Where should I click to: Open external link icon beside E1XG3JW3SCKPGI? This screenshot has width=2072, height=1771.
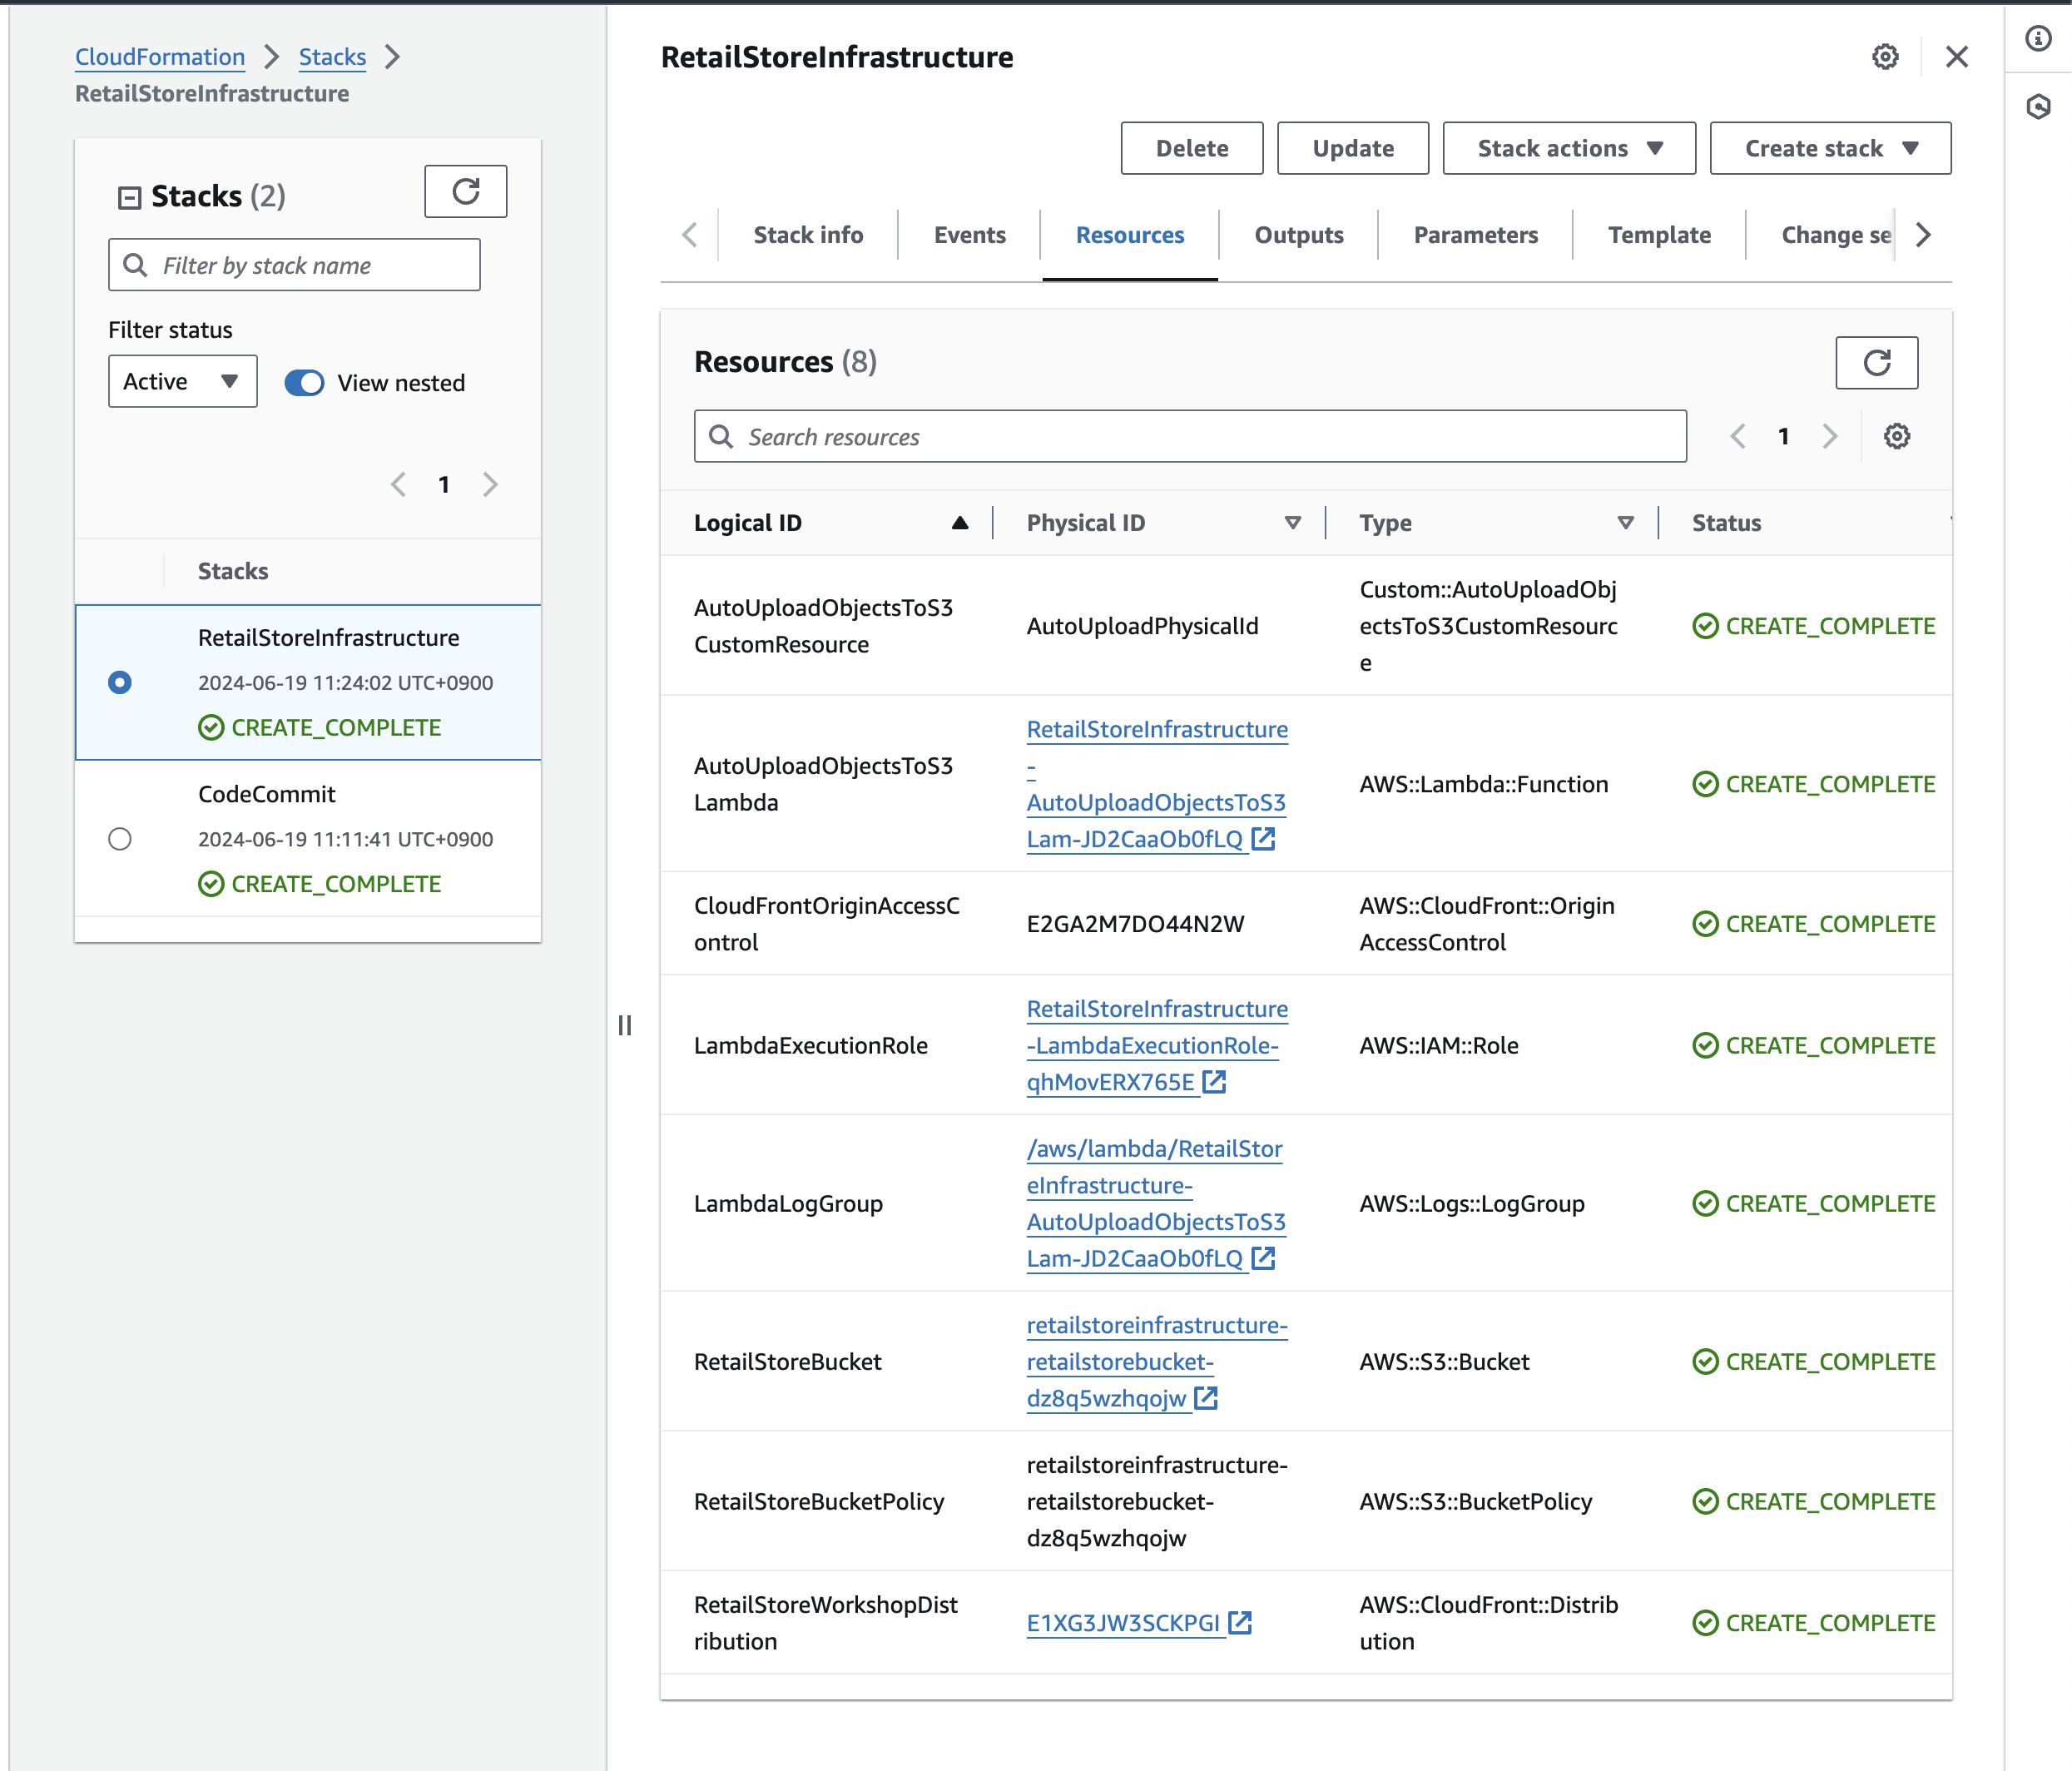tap(1240, 1622)
